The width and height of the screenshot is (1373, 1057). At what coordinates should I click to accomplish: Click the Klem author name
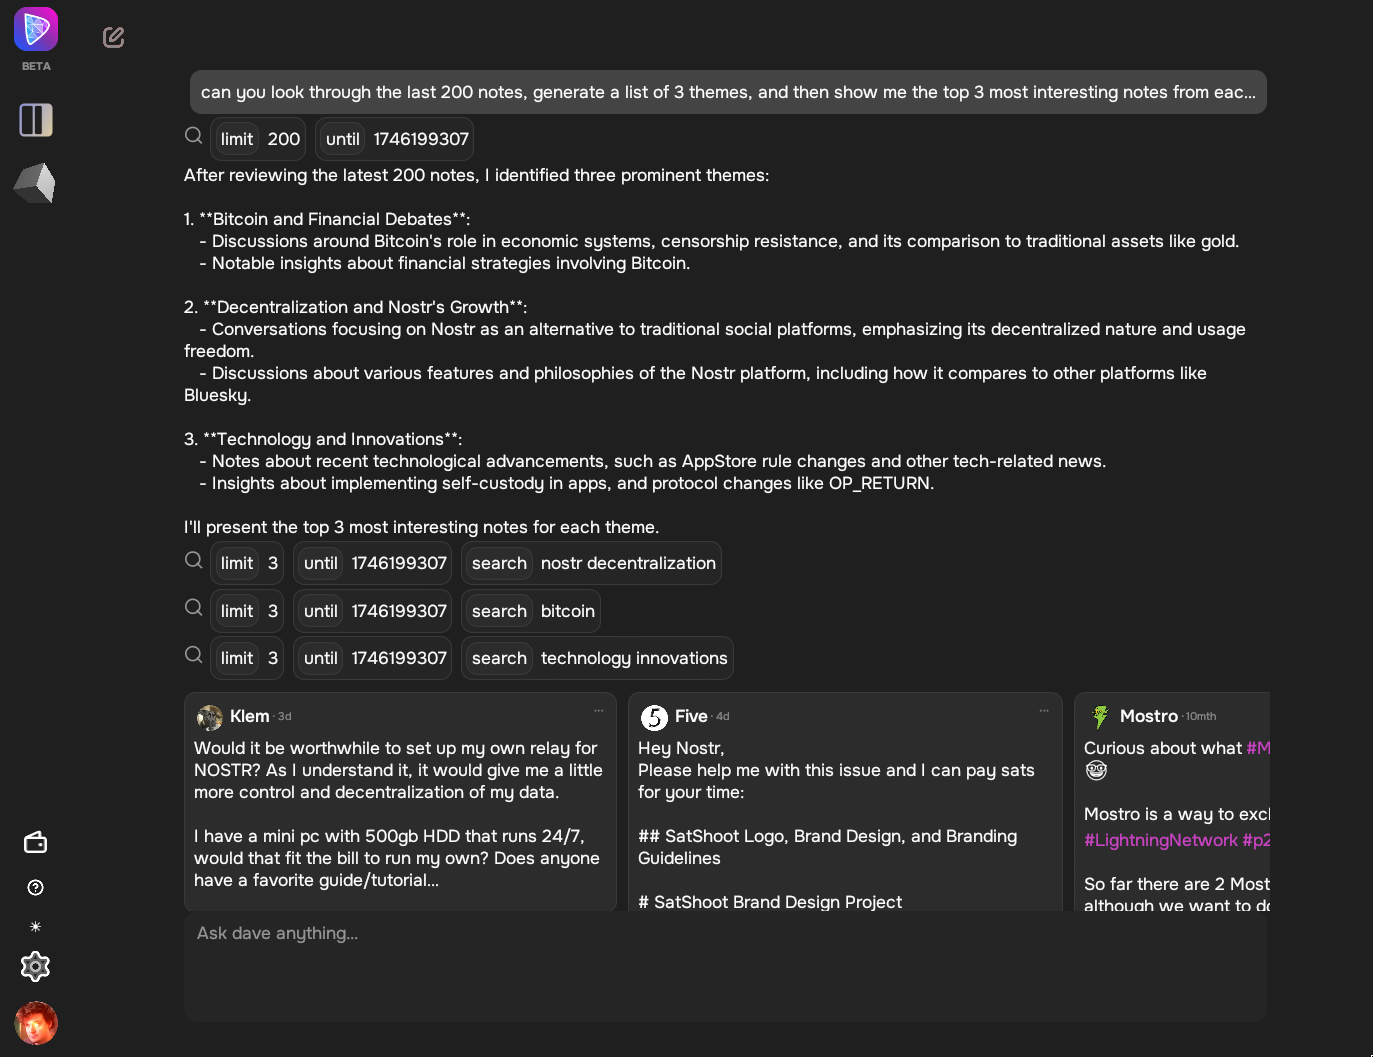pos(250,716)
